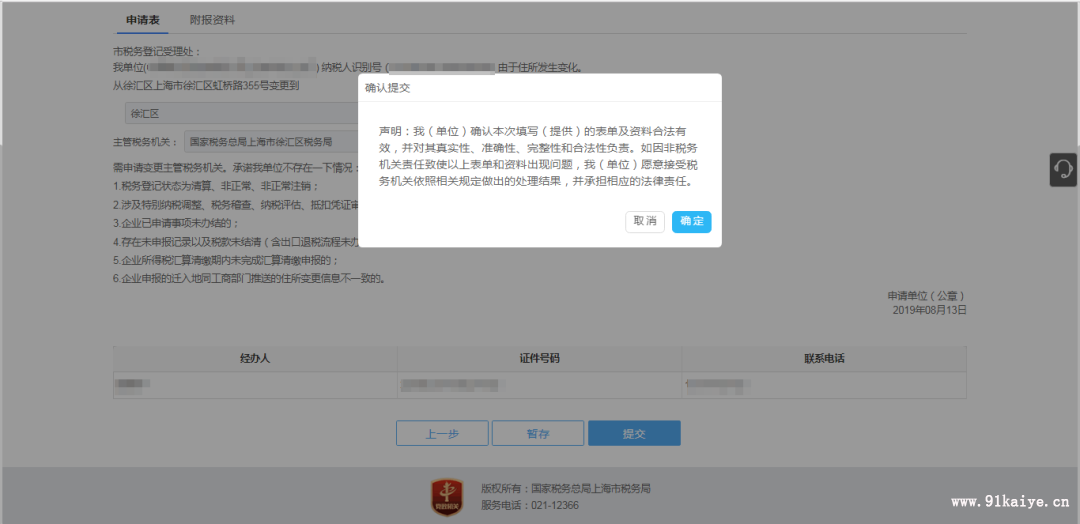The height and width of the screenshot is (524, 1080).
Task: Select the 证件号码 column header
Action: [x=539, y=358]
